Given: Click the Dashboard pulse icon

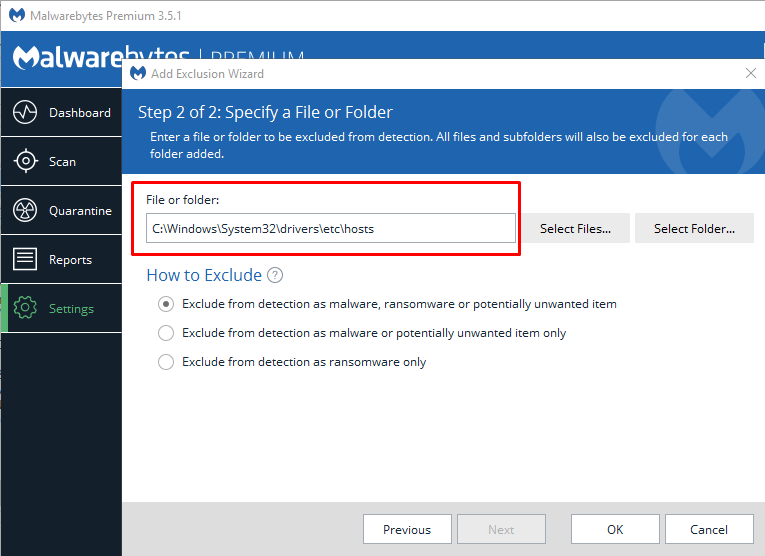Looking at the screenshot, I should click(x=25, y=112).
